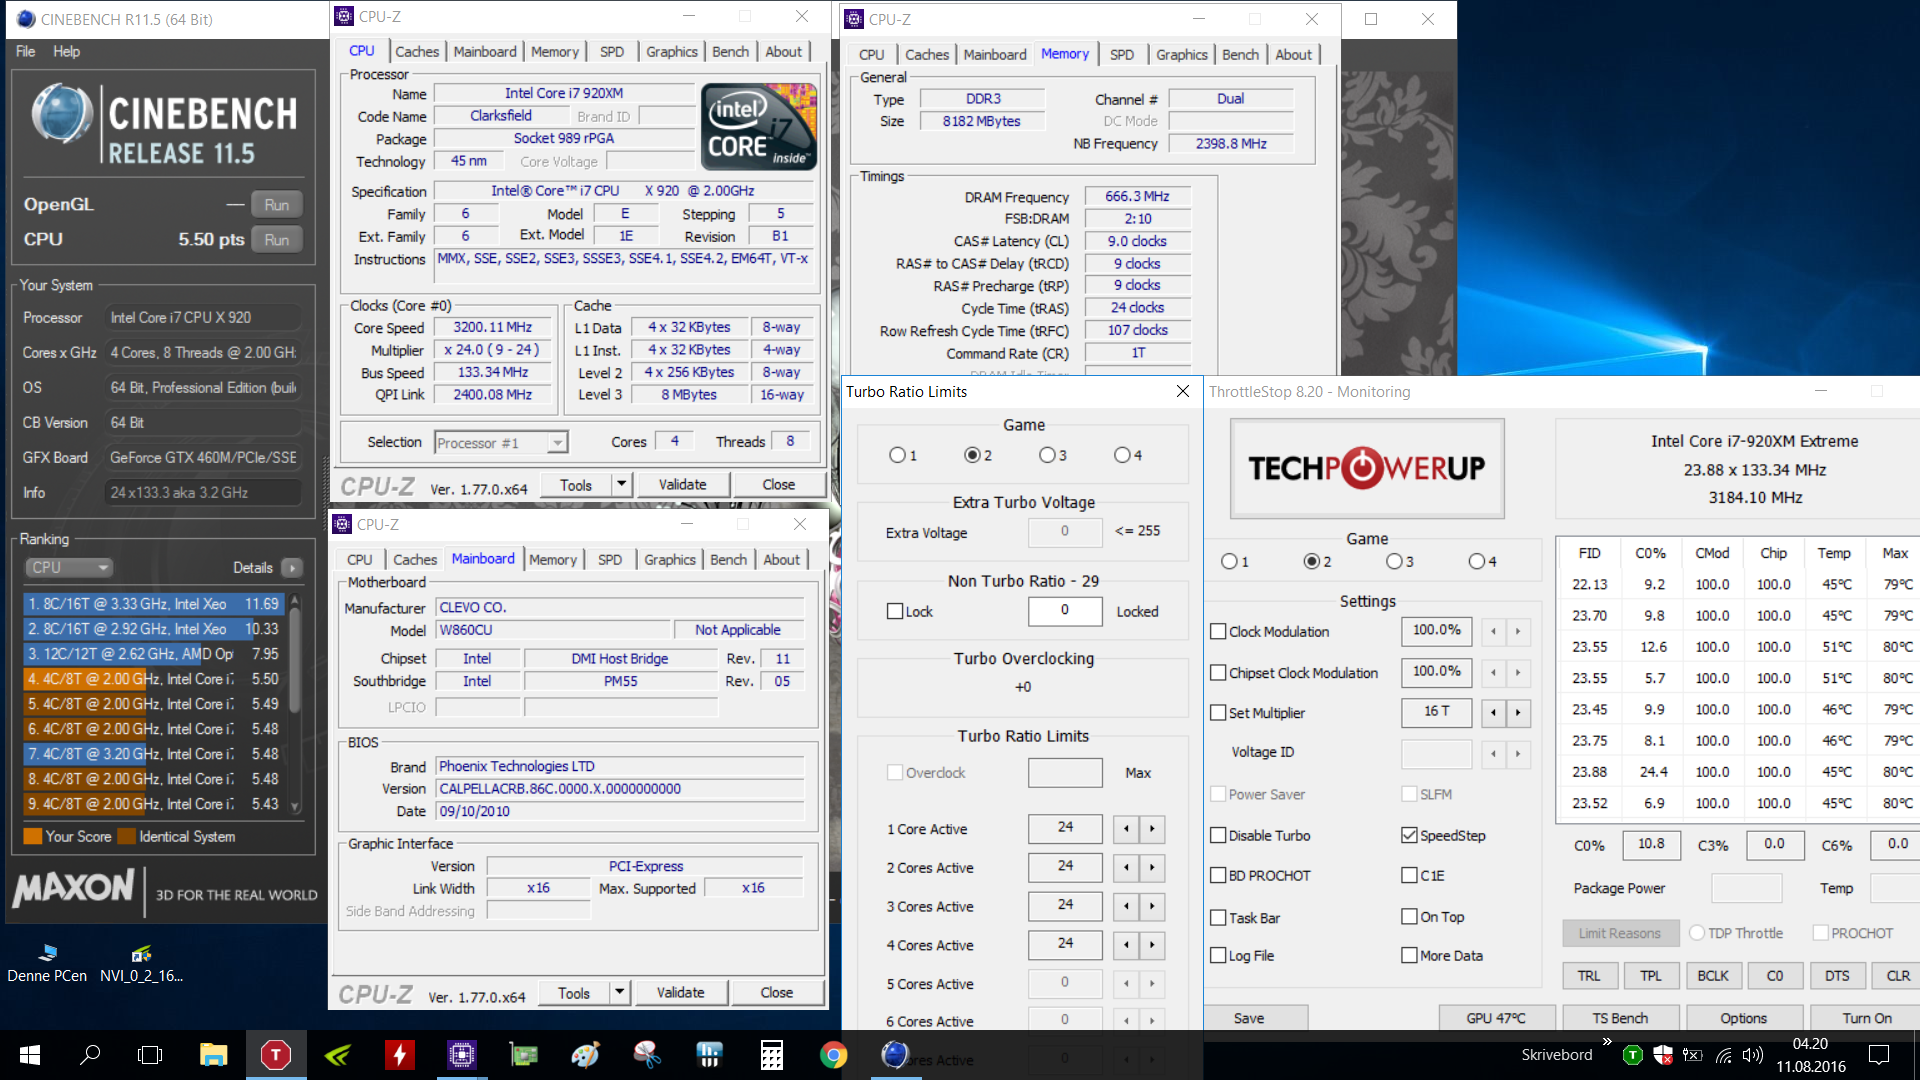Open Tools dropdown arrow in Mainboard CPU-Z

619,993
